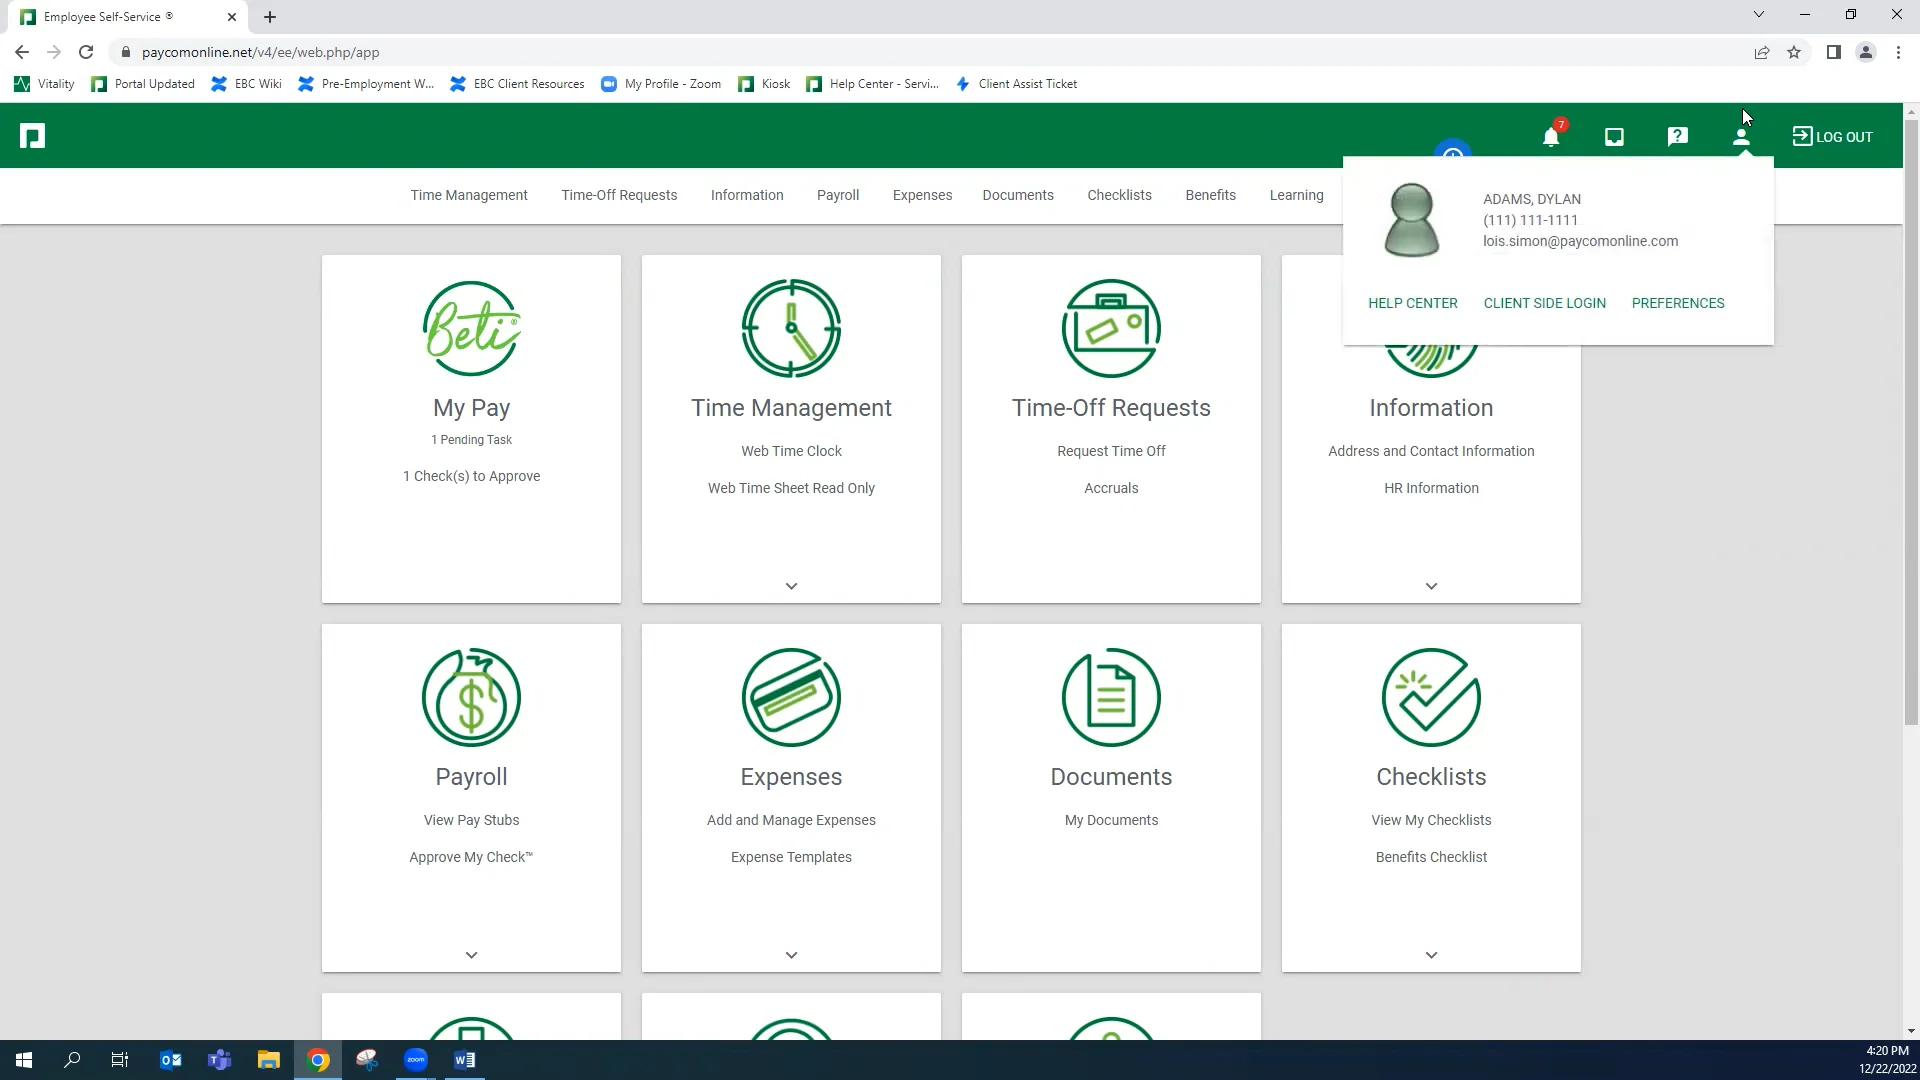This screenshot has height=1080, width=1920.
Task: Open the Checklists checkmark icon
Action: [1431, 698]
